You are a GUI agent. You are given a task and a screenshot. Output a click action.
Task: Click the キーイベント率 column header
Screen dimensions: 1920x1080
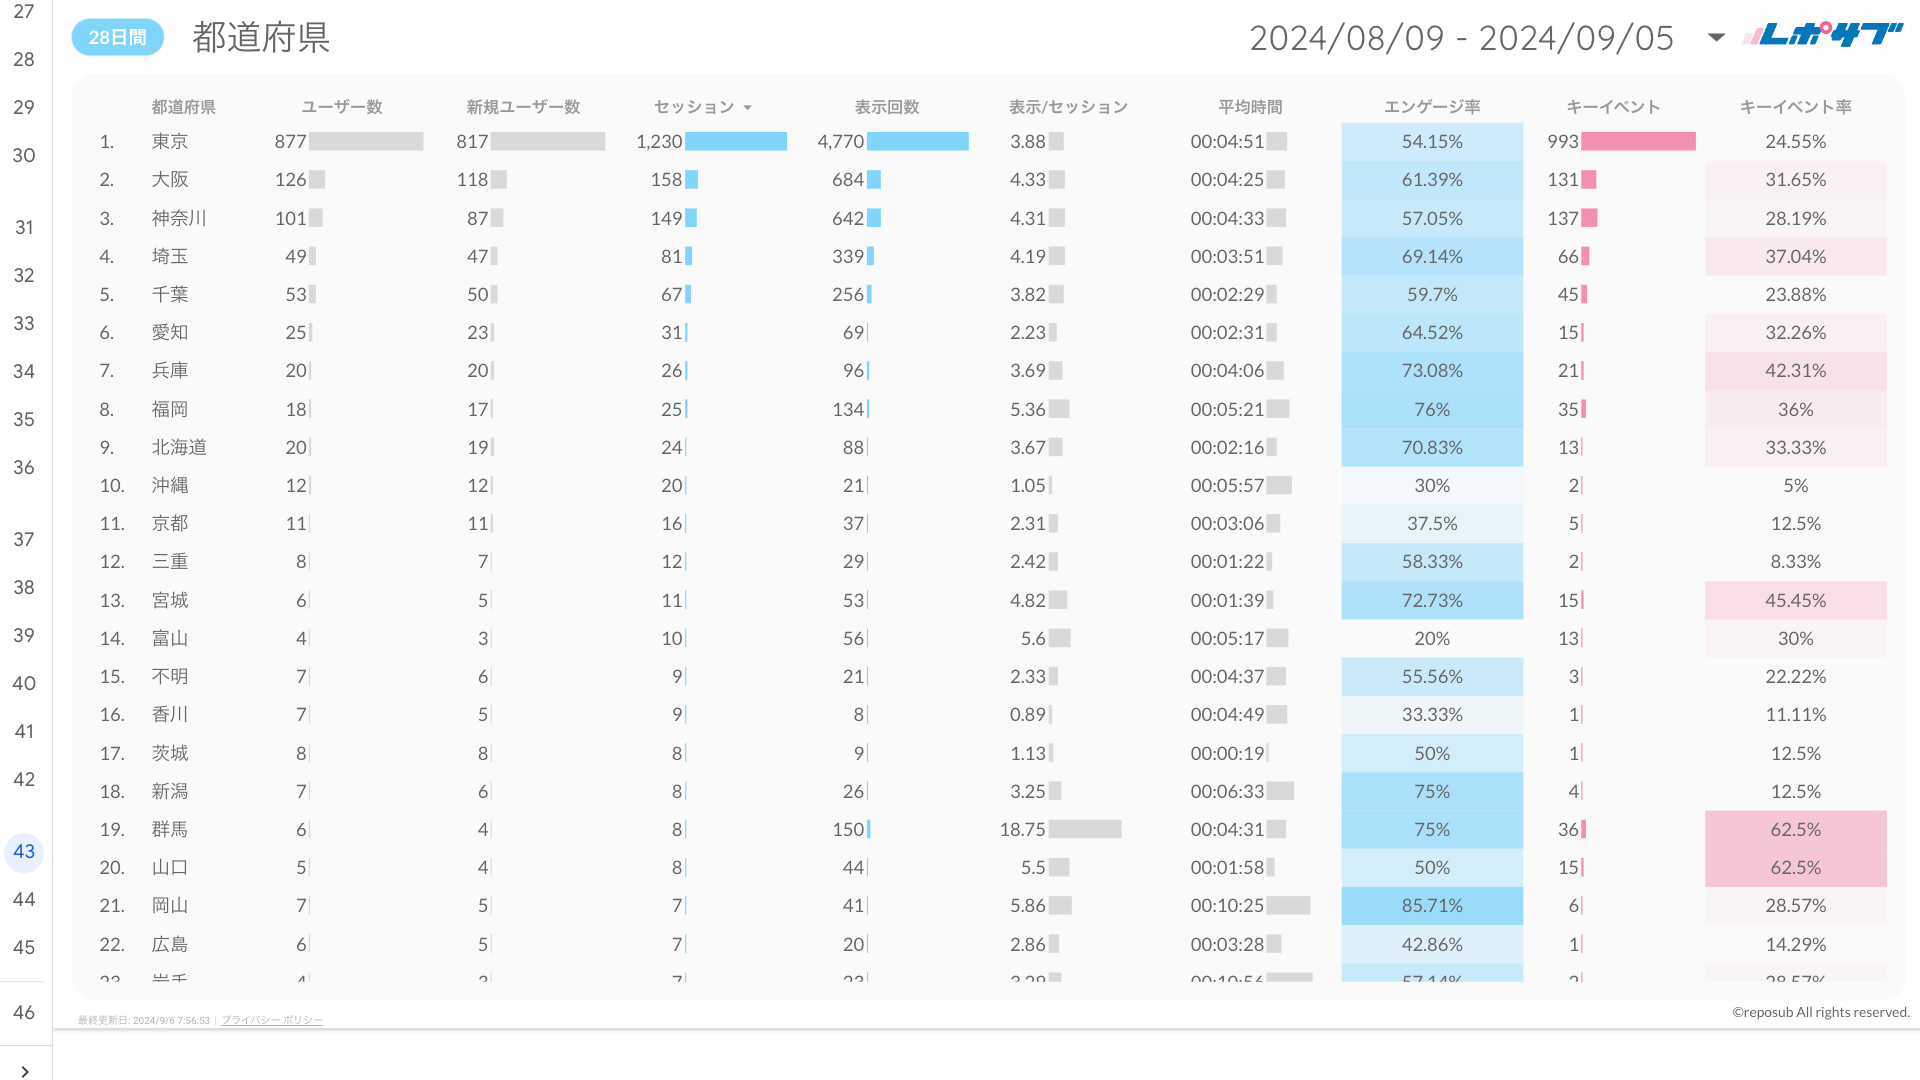[1795, 107]
